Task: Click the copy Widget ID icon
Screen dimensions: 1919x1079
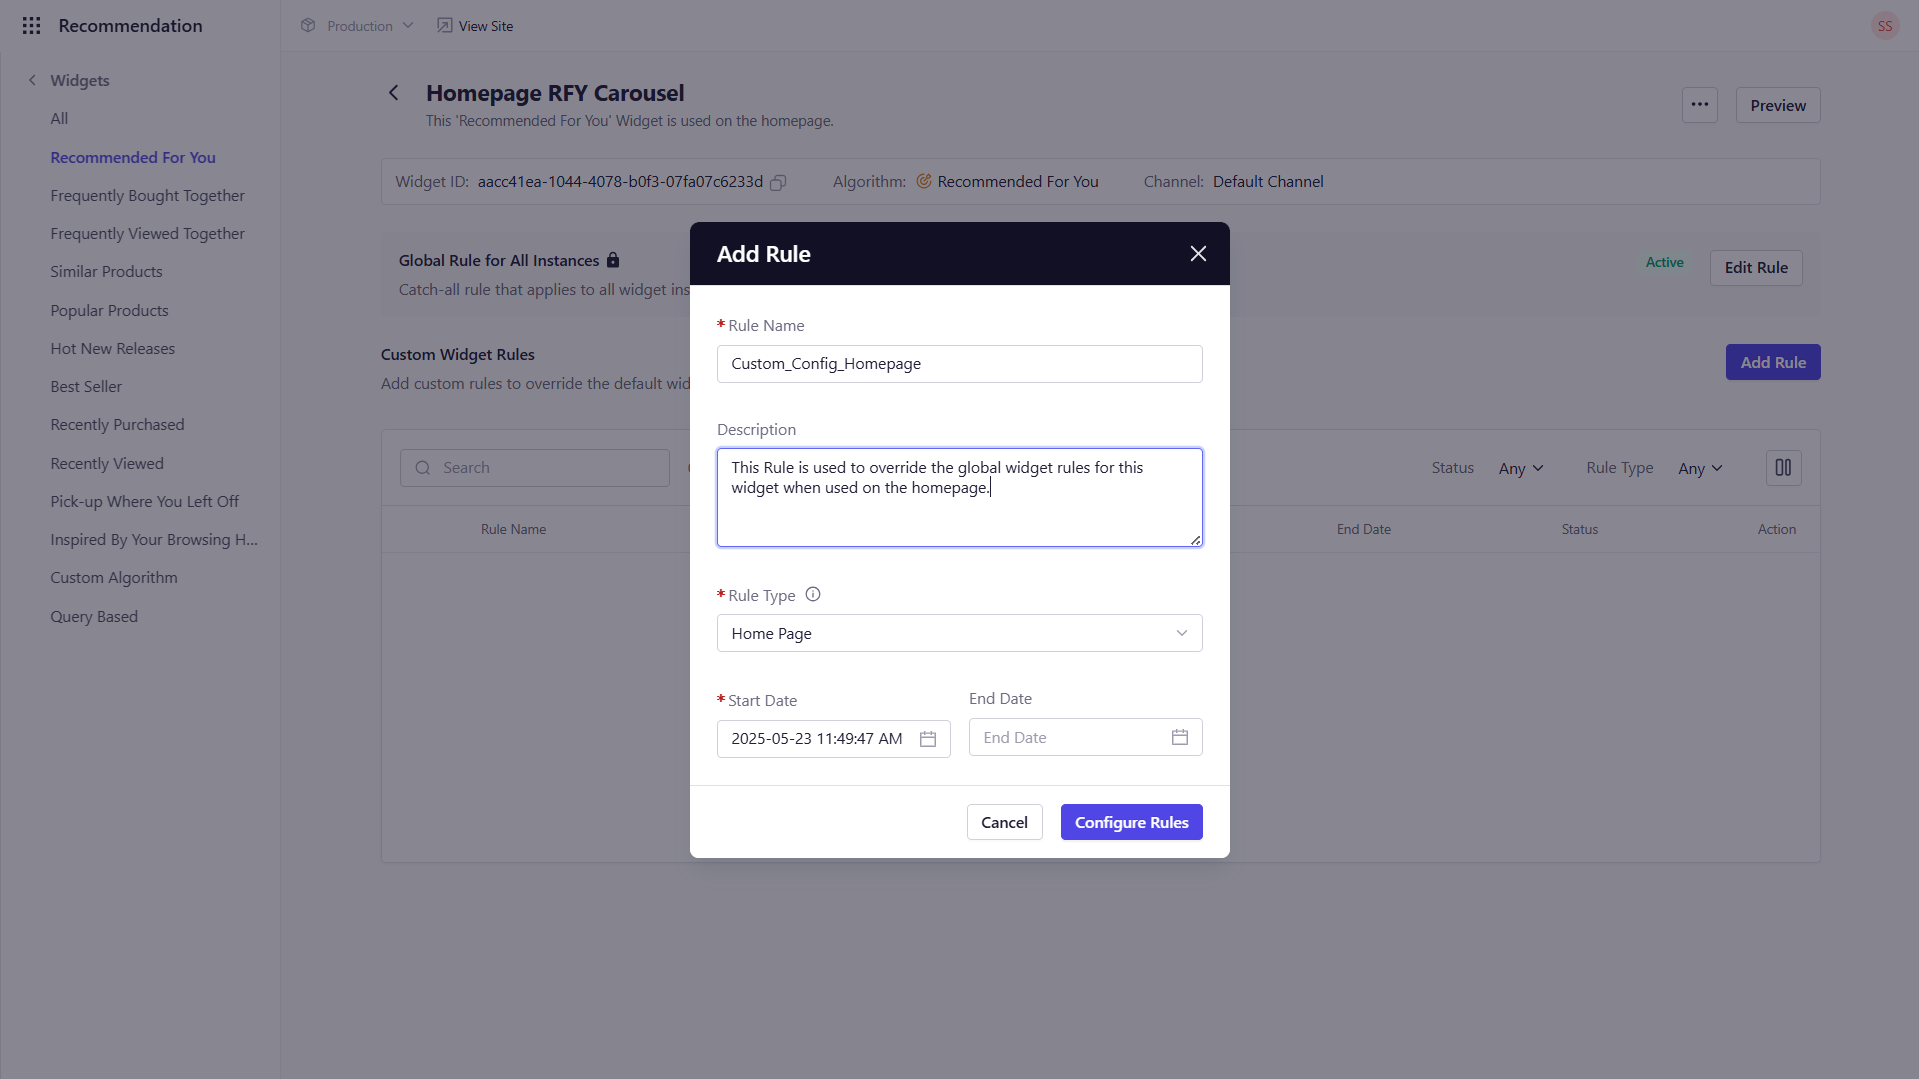Action: 778,182
